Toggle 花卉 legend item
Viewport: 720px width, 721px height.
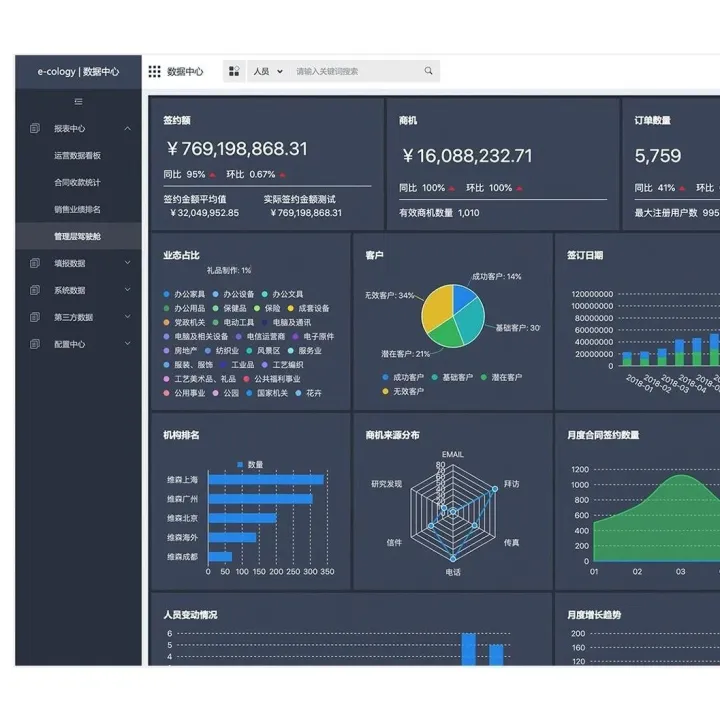coord(309,393)
